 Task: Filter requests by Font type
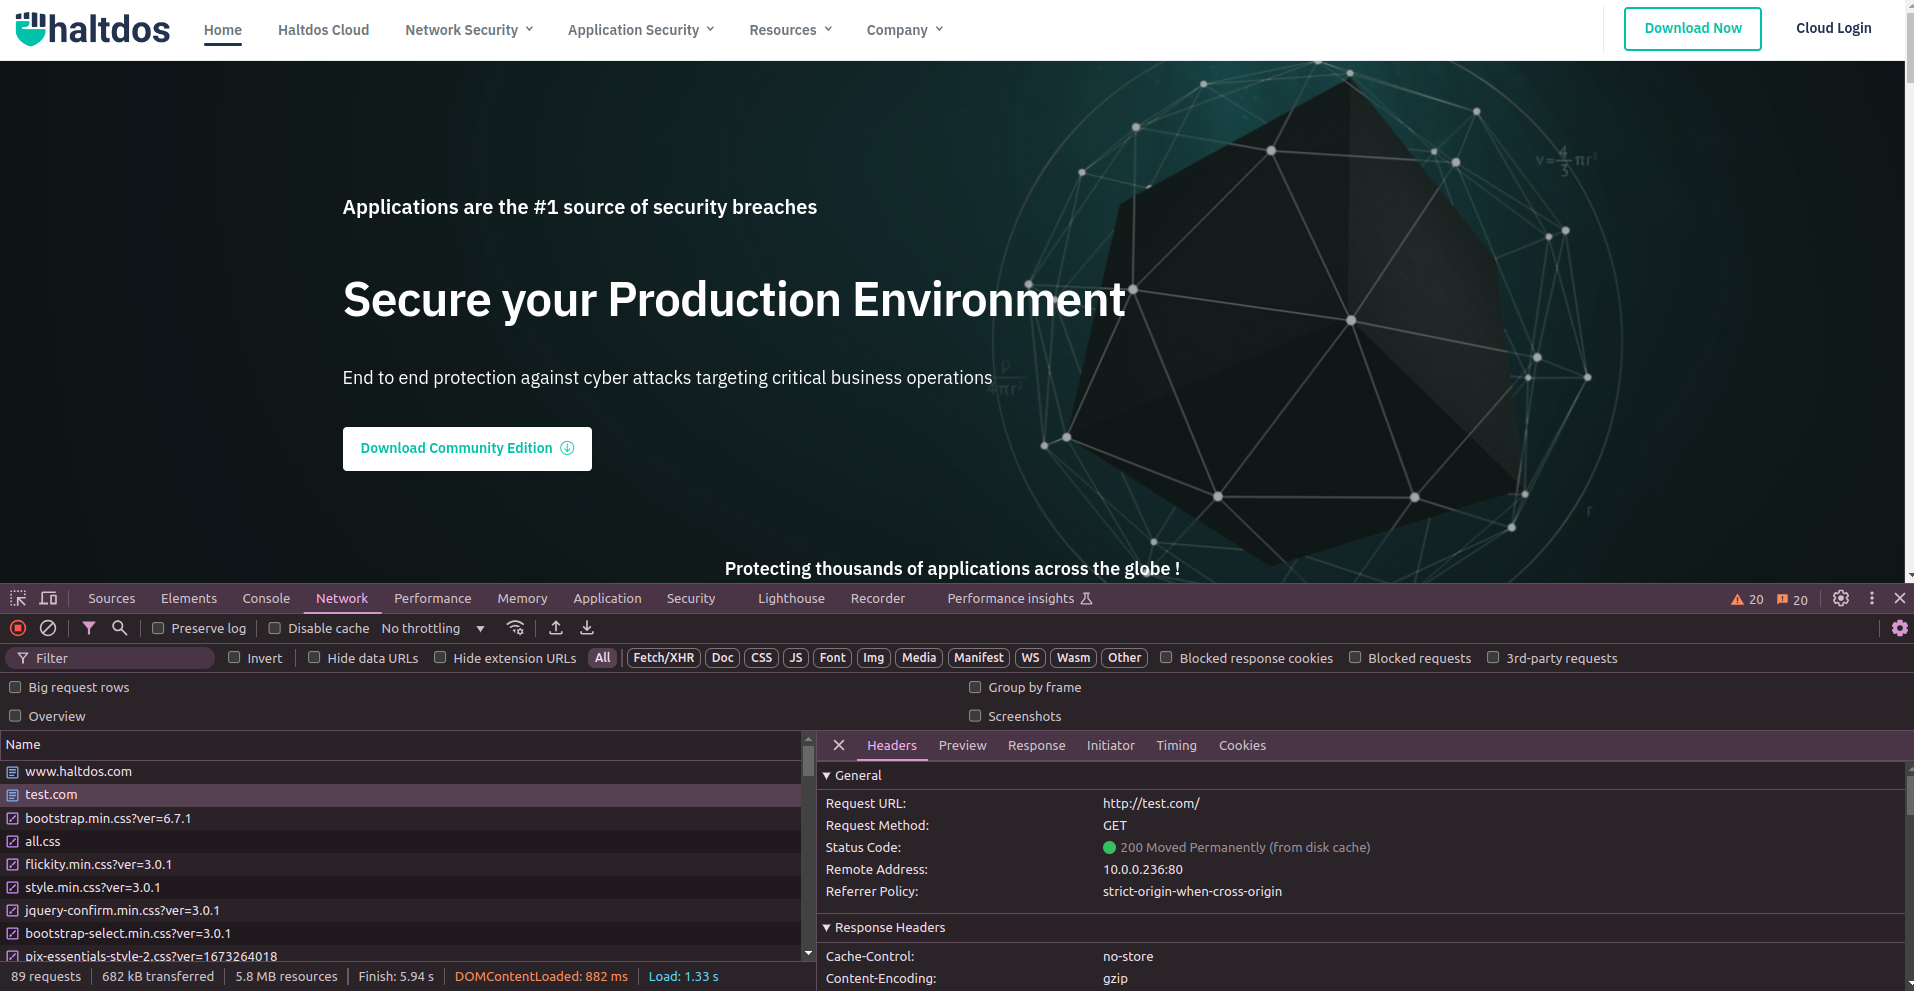(x=833, y=657)
